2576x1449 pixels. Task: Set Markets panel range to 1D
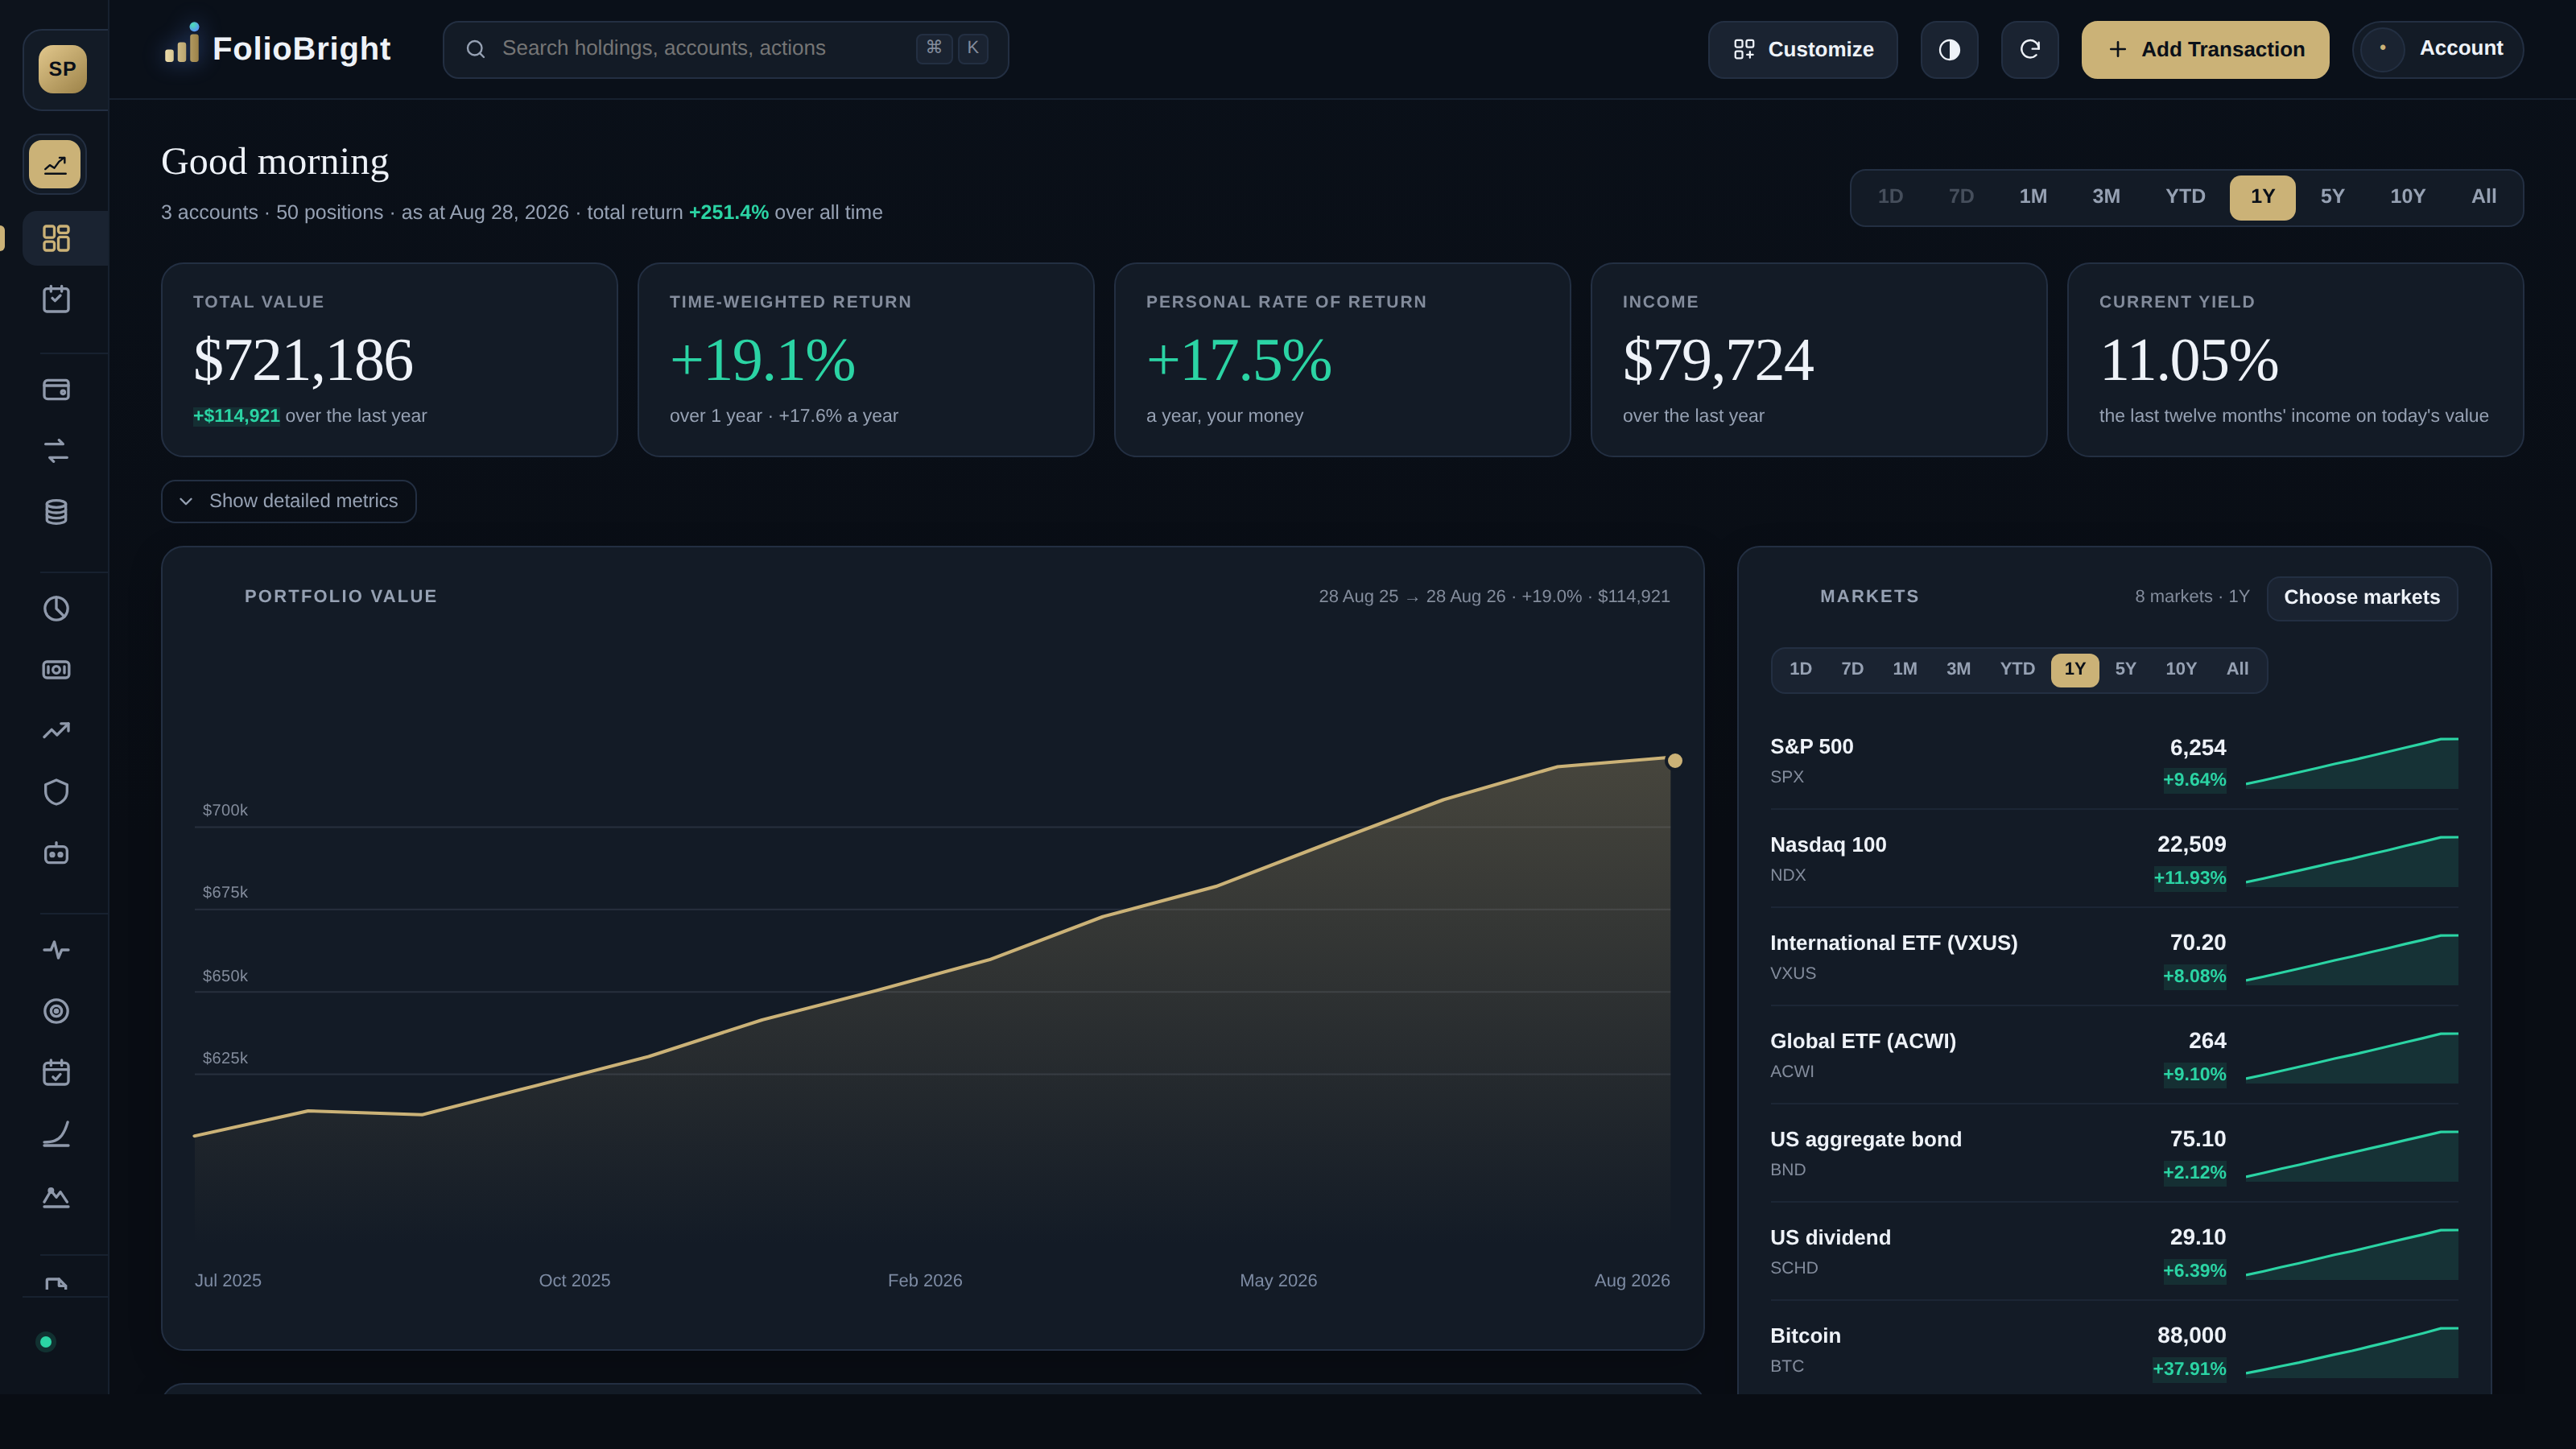(1800, 670)
